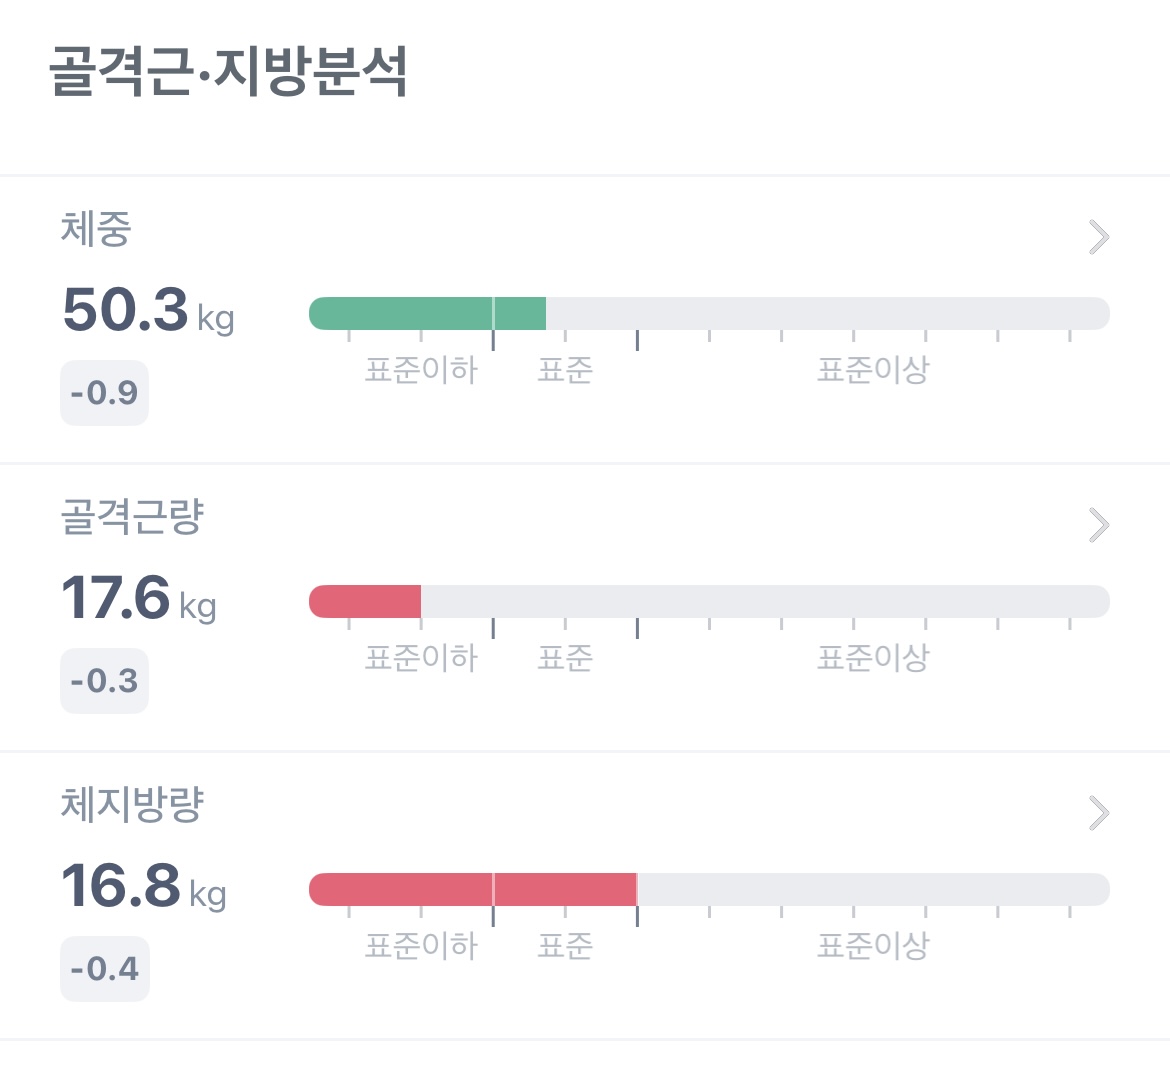Tap 표준 label under 체지방량 bar

(565, 946)
